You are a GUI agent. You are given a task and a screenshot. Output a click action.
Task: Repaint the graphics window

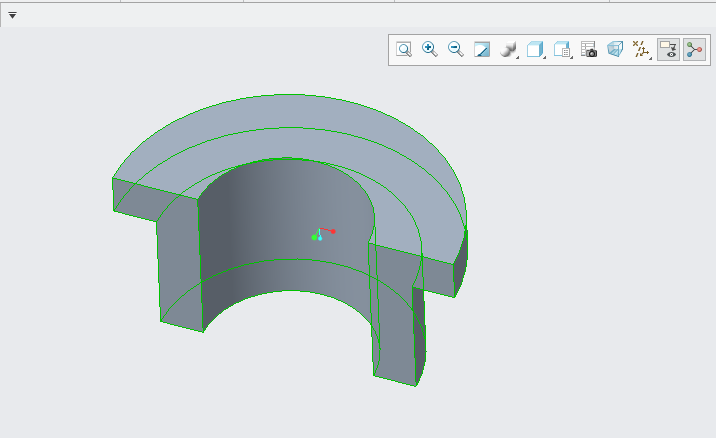click(x=482, y=49)
